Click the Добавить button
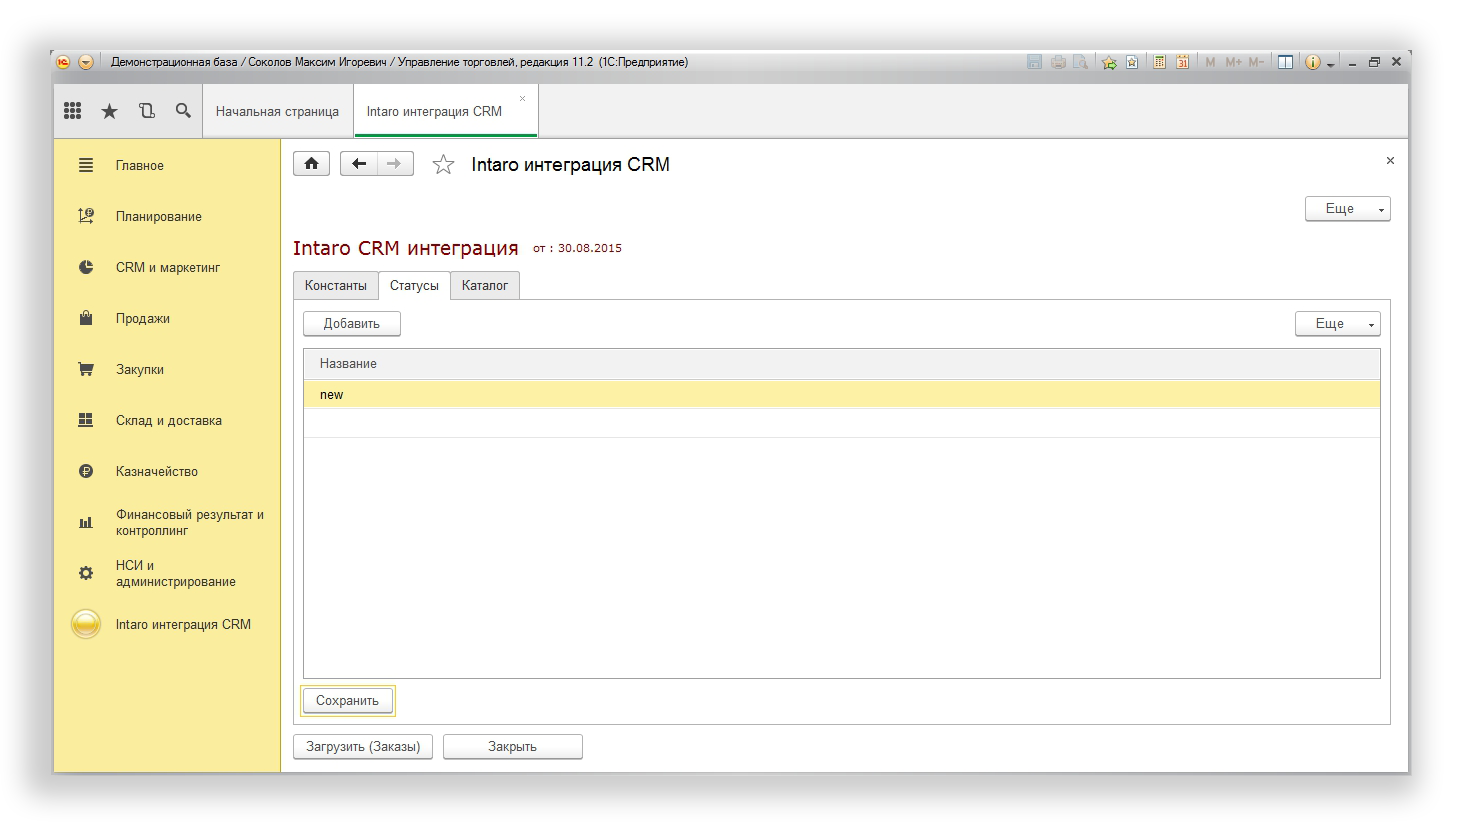The height and width of the screenshot is (826, 1462). coord(352,324)
